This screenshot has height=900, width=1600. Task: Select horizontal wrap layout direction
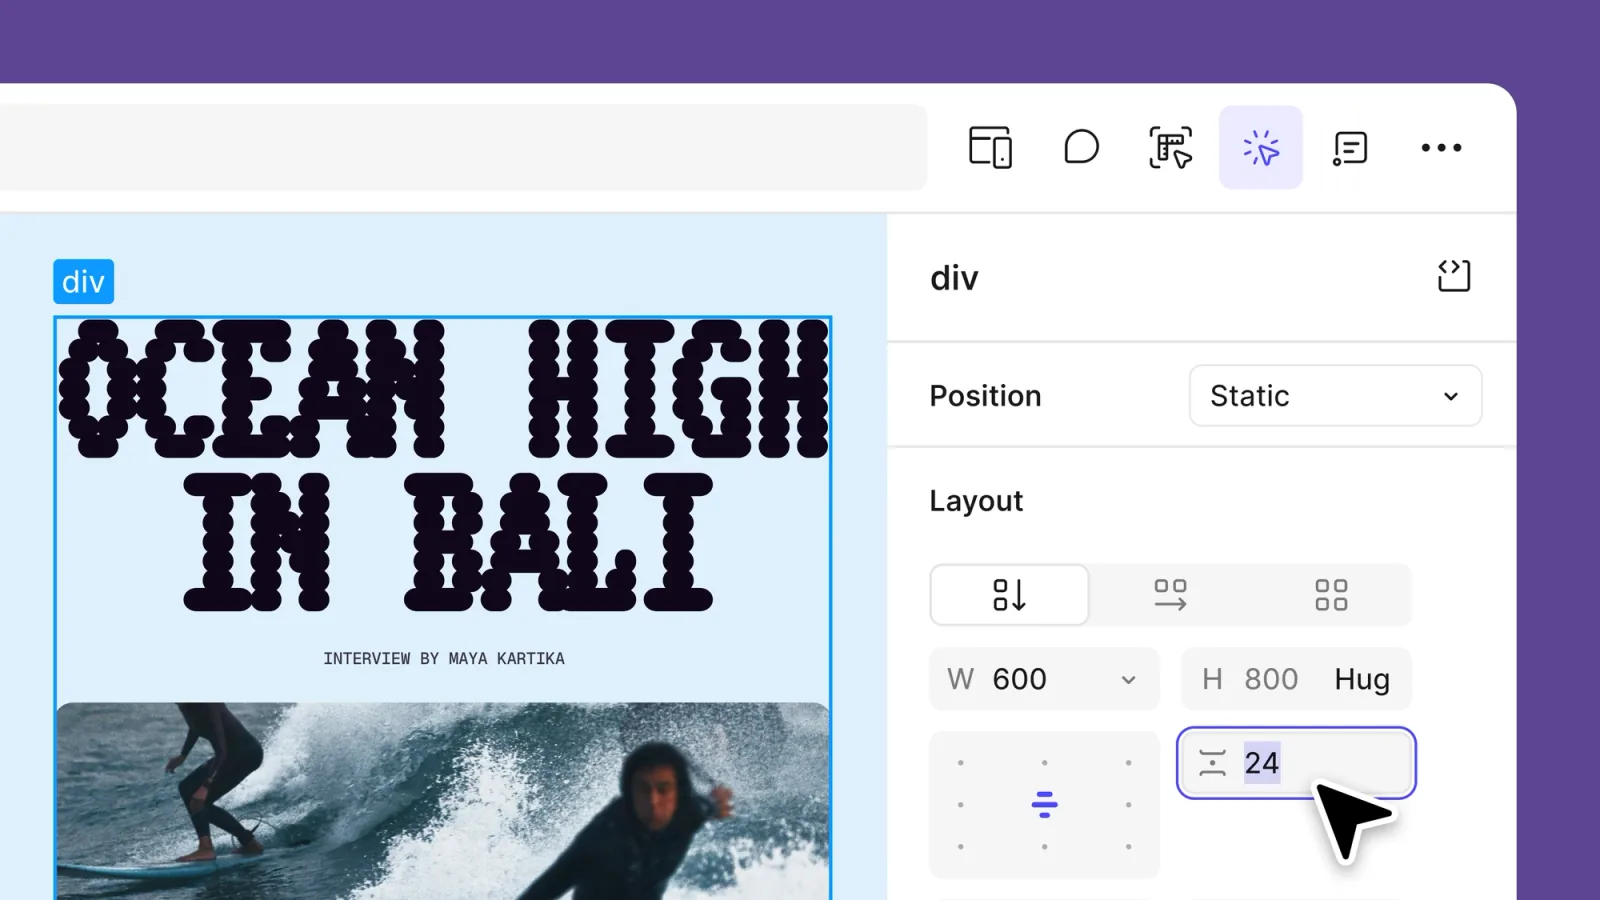click(x=1170, y=595)
